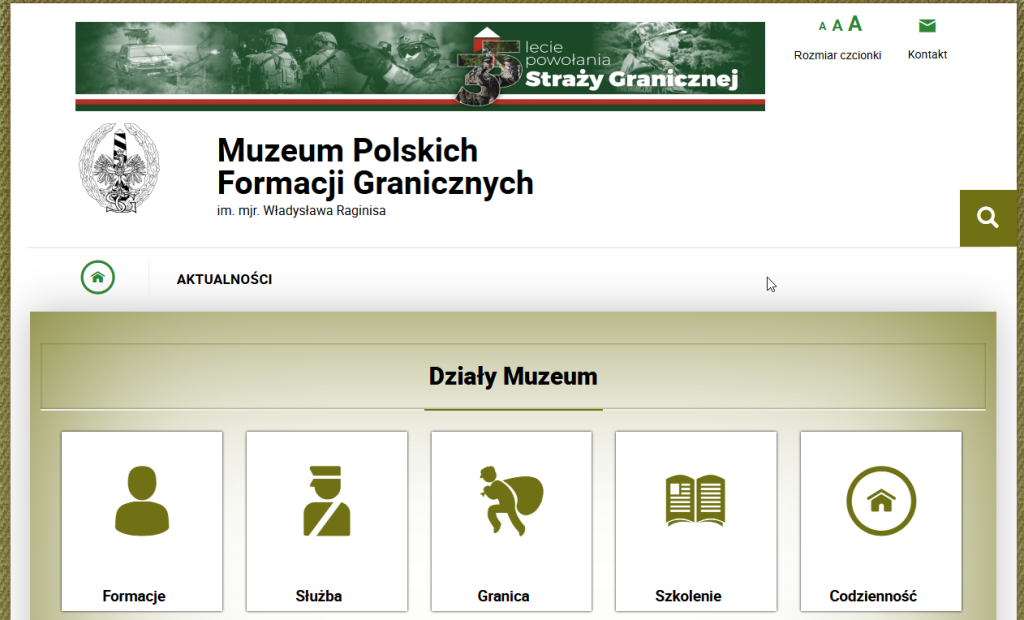
Task: Open the Szkolenie section label
Action: click(x=688, y=596)
